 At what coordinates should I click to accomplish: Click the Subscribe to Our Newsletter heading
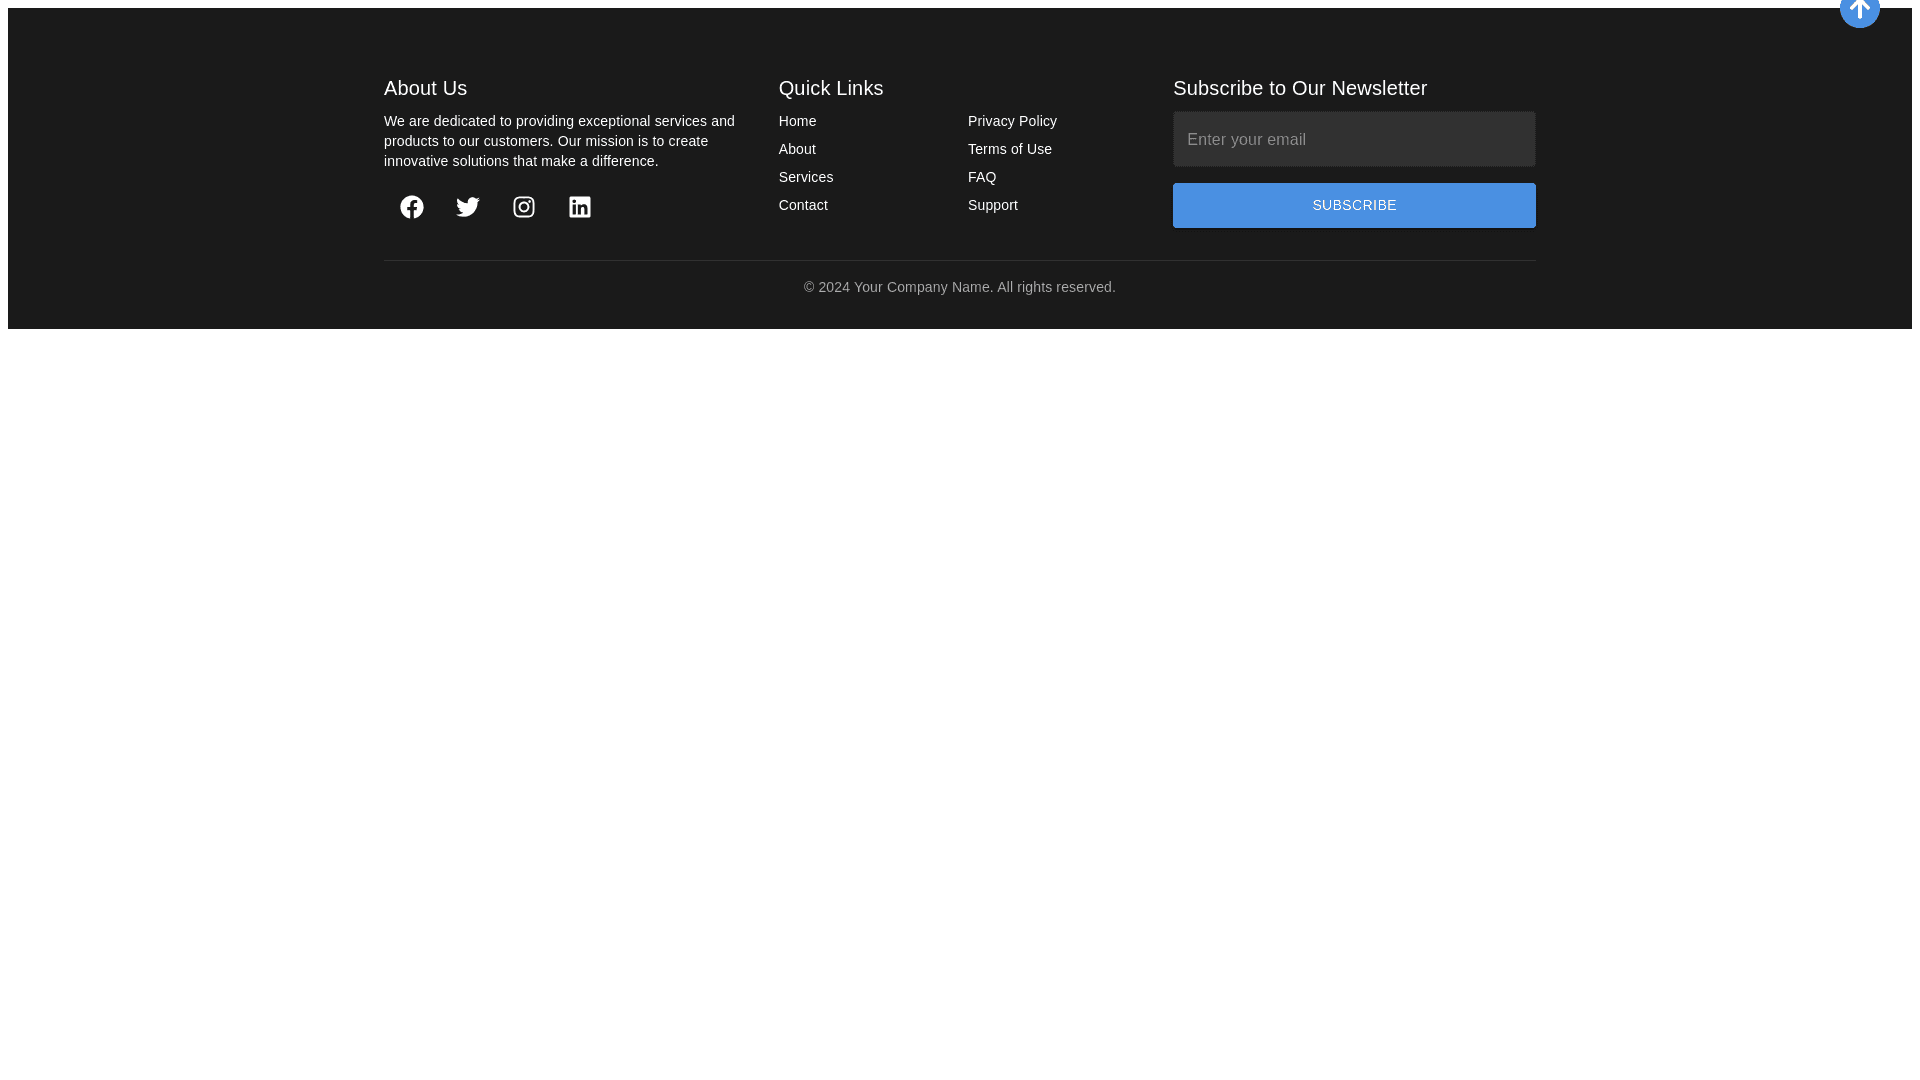[x=1299, y=88]
